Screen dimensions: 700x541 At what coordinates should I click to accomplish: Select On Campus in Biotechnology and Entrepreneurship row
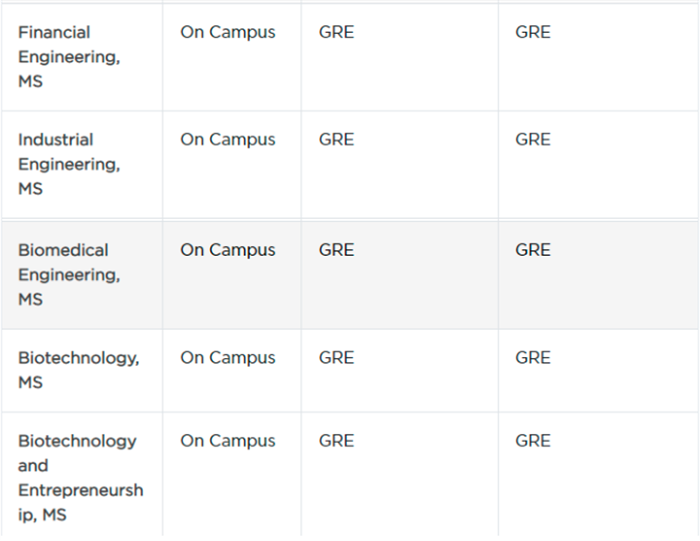[x=228, y=441]
